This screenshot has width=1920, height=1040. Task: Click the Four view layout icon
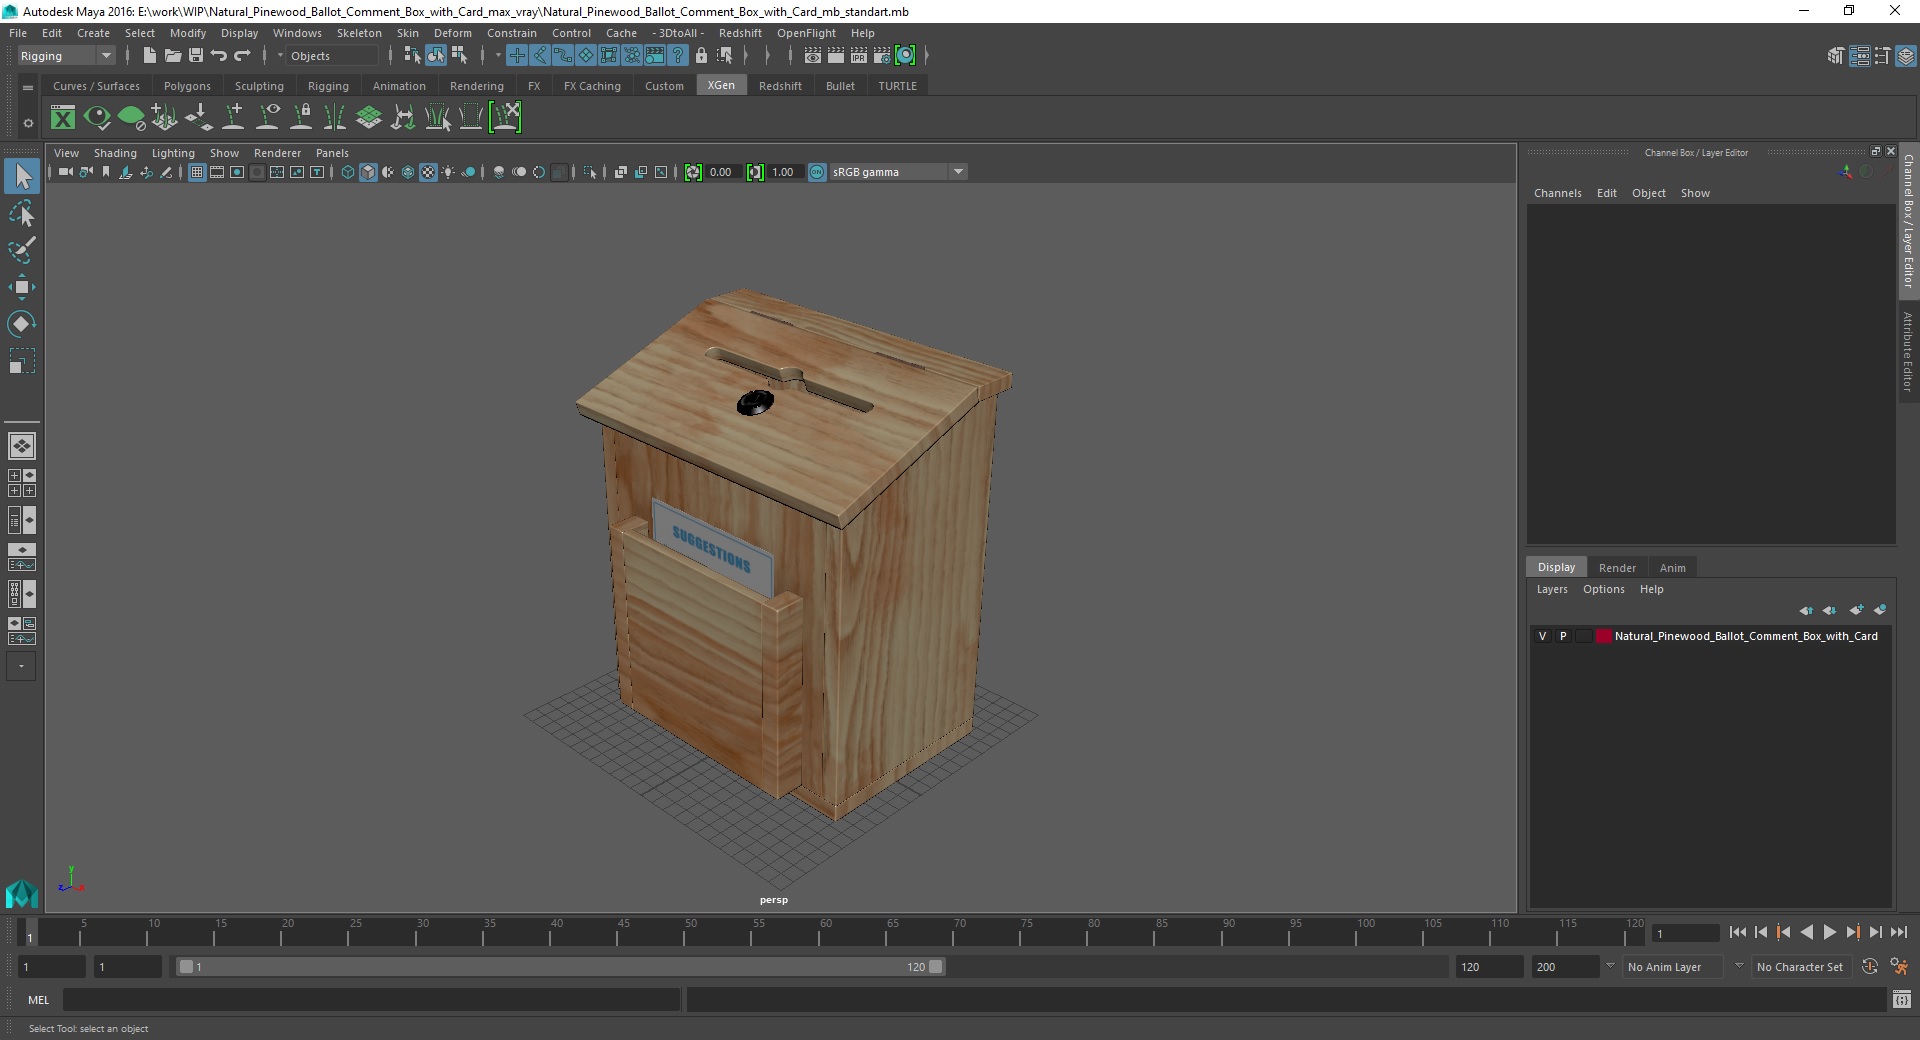(x=23, y=483)
